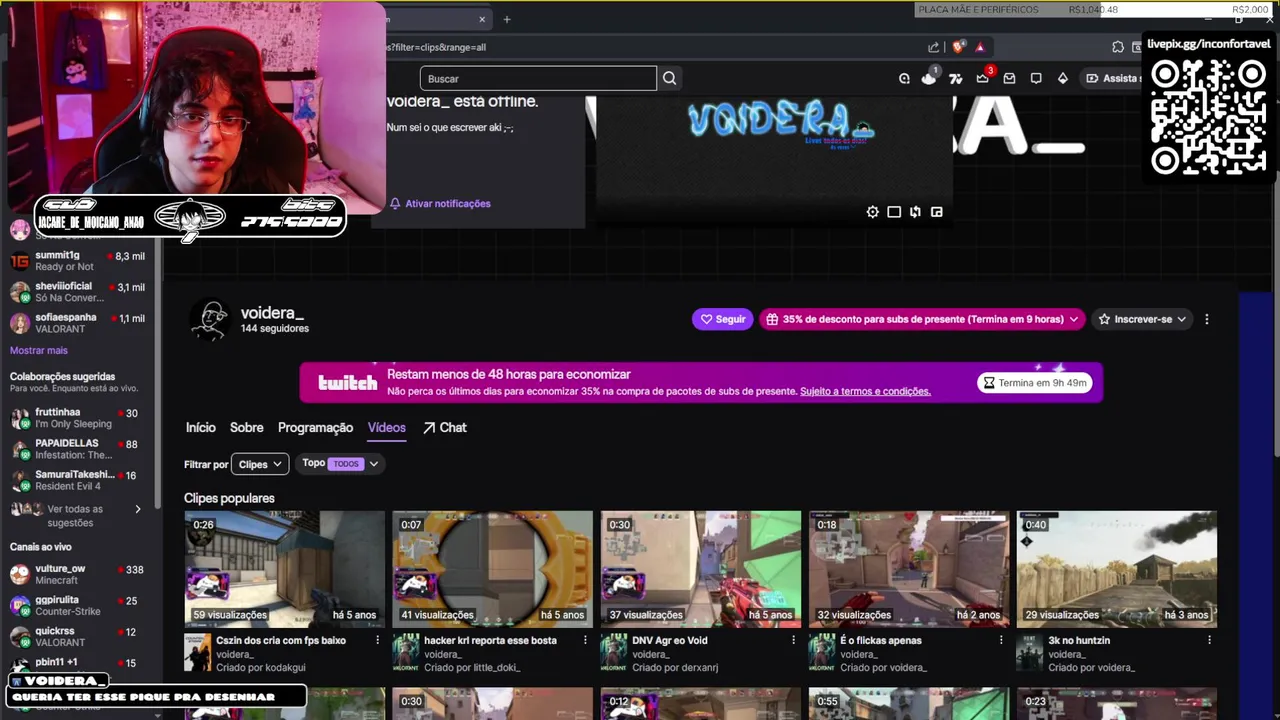Switch to the Início tab
This screenshot has width=1280, height=720.
[x=200, y=427]
